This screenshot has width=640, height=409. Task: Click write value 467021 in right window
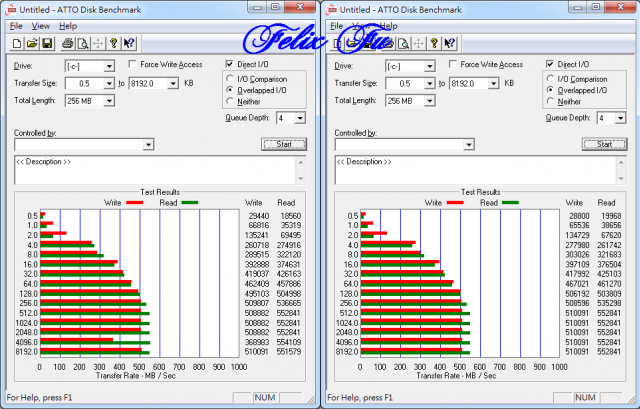point(577,284)
